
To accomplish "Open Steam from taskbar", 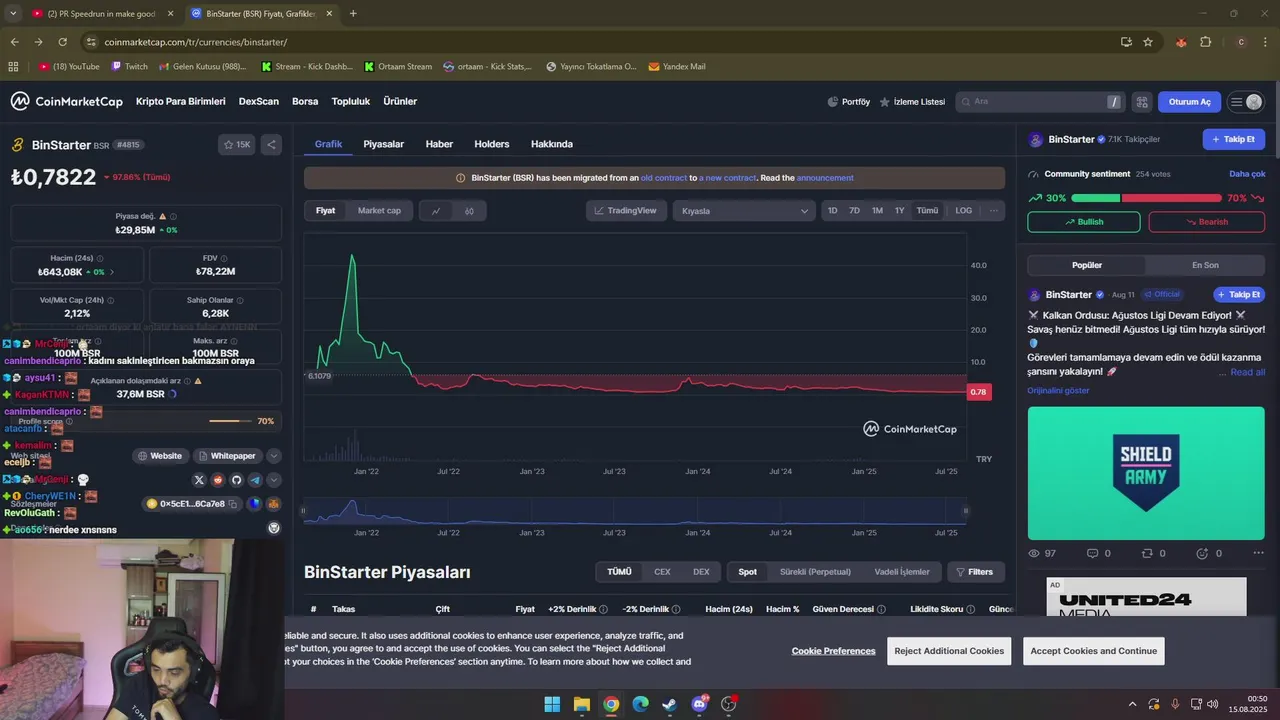I will click(669, 704).
